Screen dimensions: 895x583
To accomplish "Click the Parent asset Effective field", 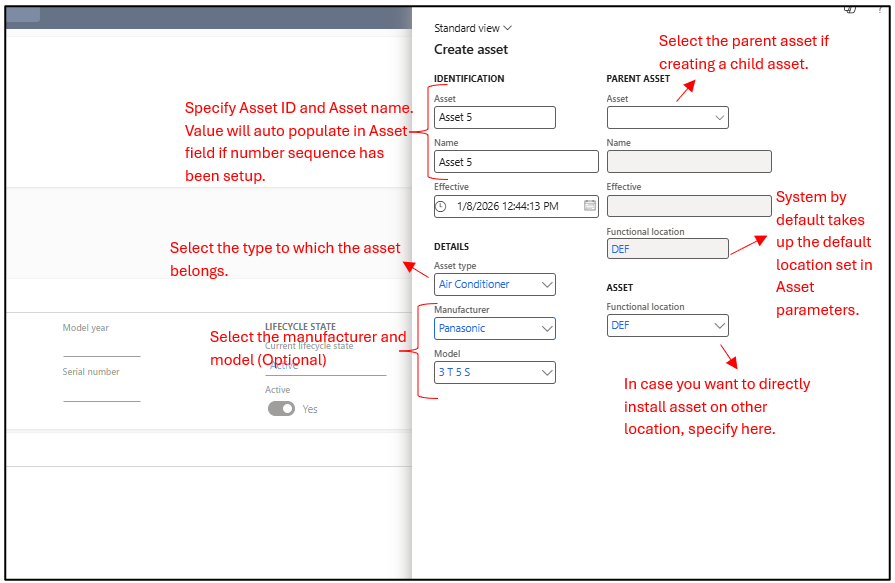I will 689,206.
